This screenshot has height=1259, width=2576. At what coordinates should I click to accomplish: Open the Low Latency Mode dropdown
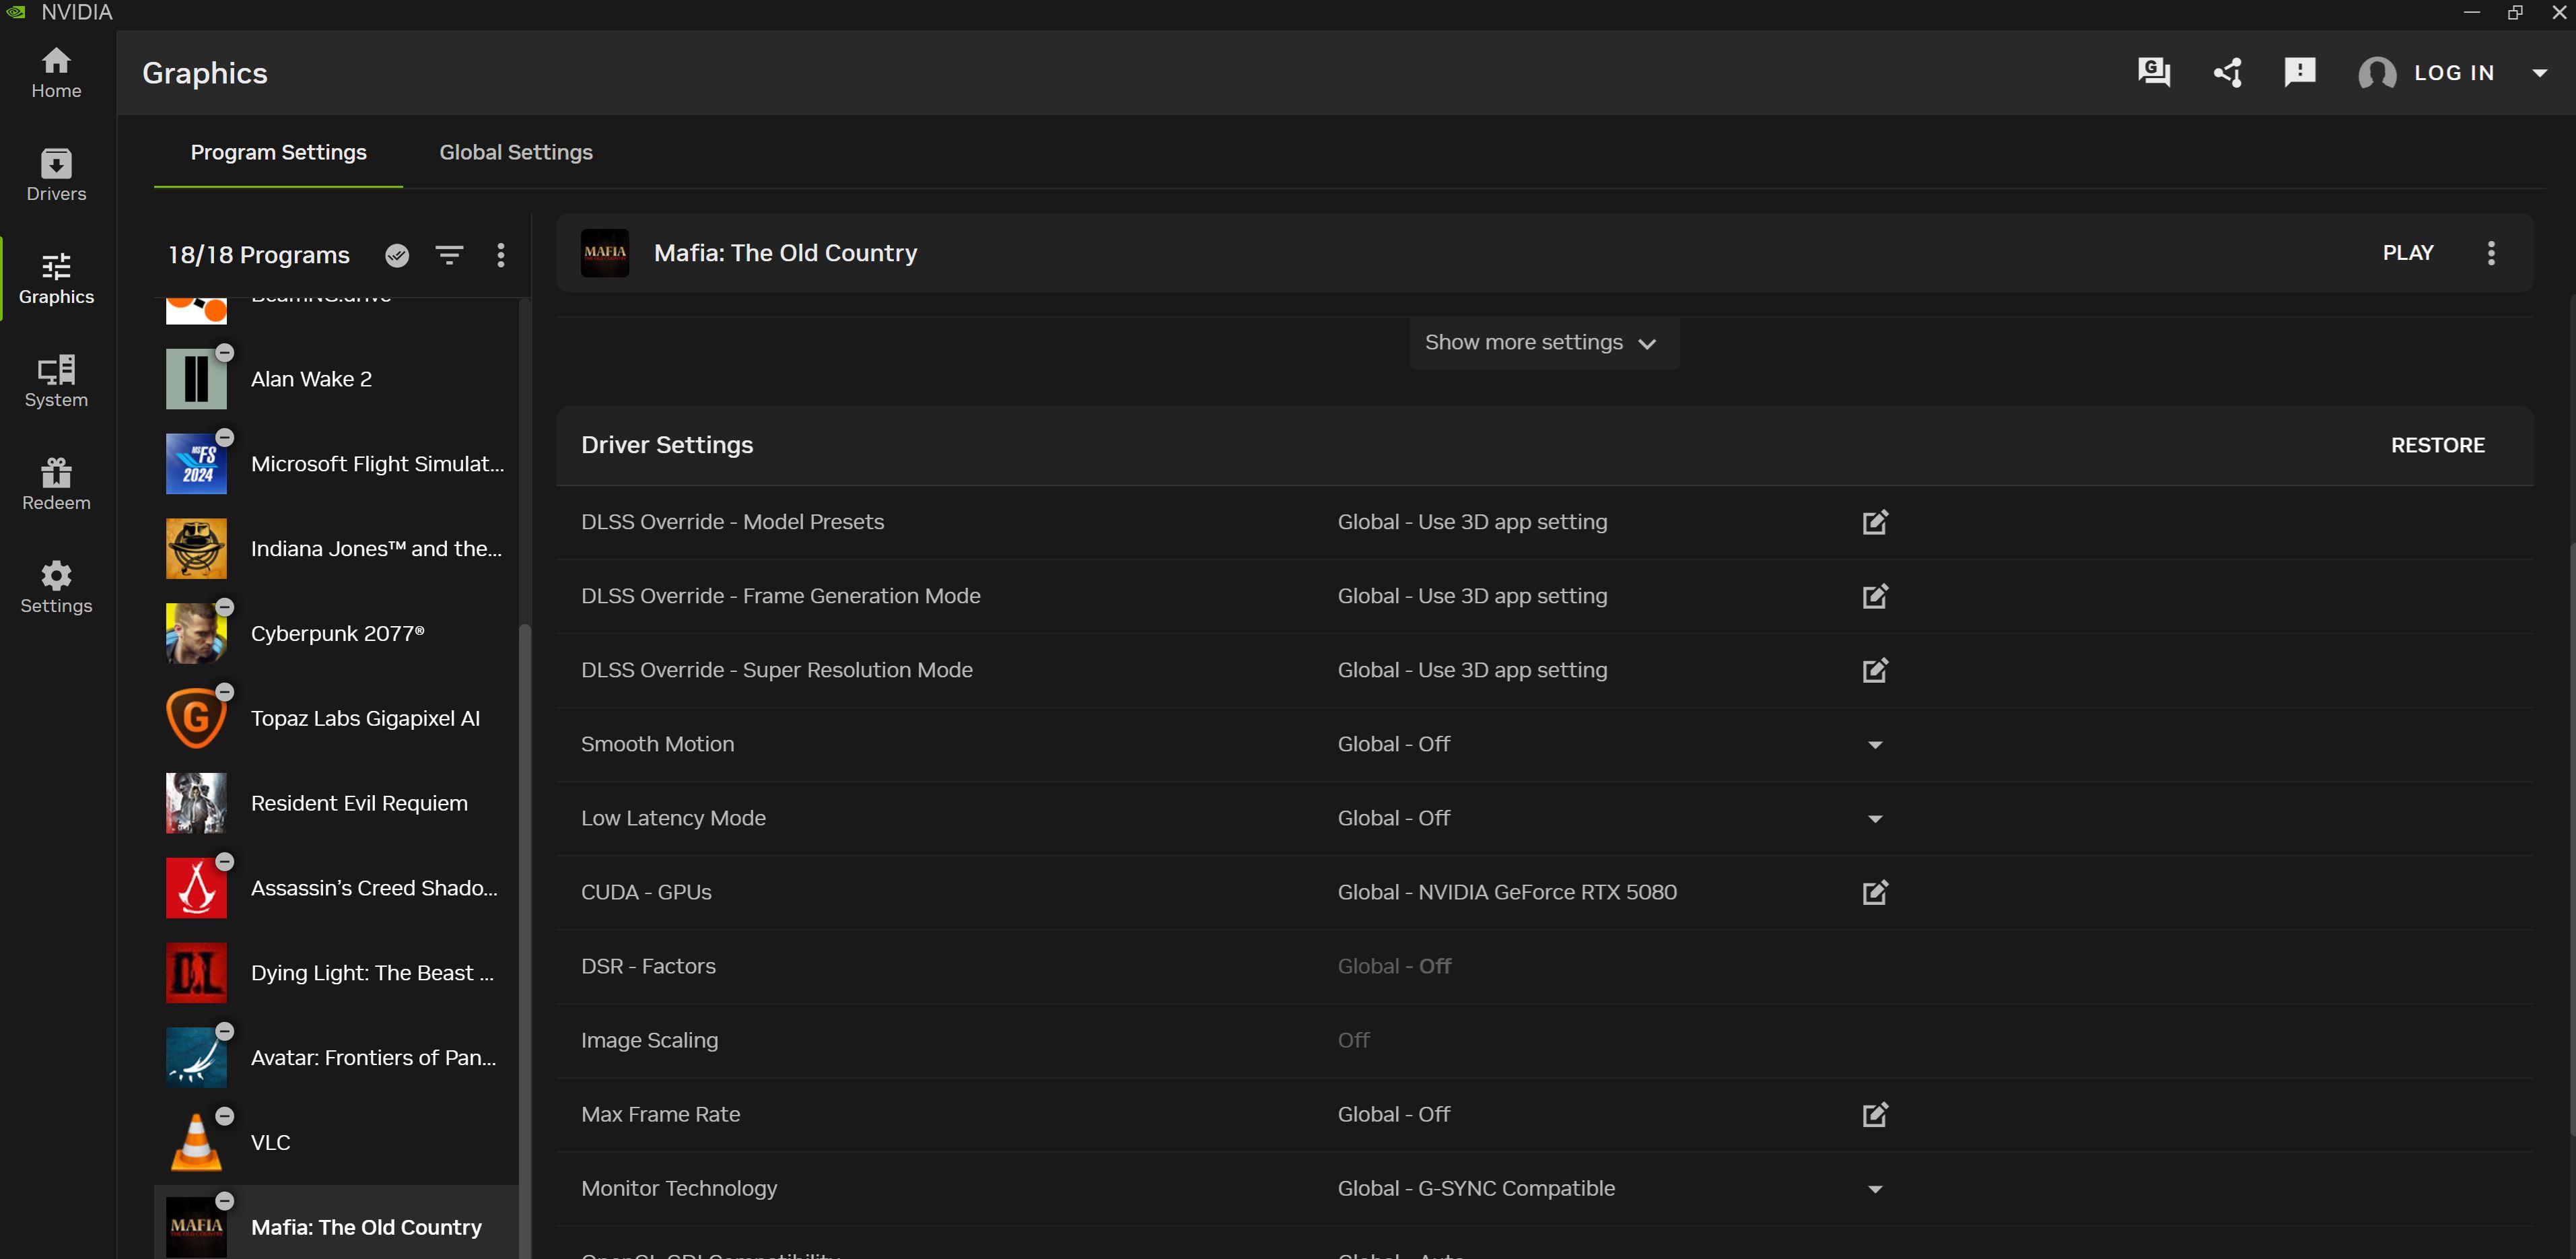pyautogui.click(x=1874, y=819)
